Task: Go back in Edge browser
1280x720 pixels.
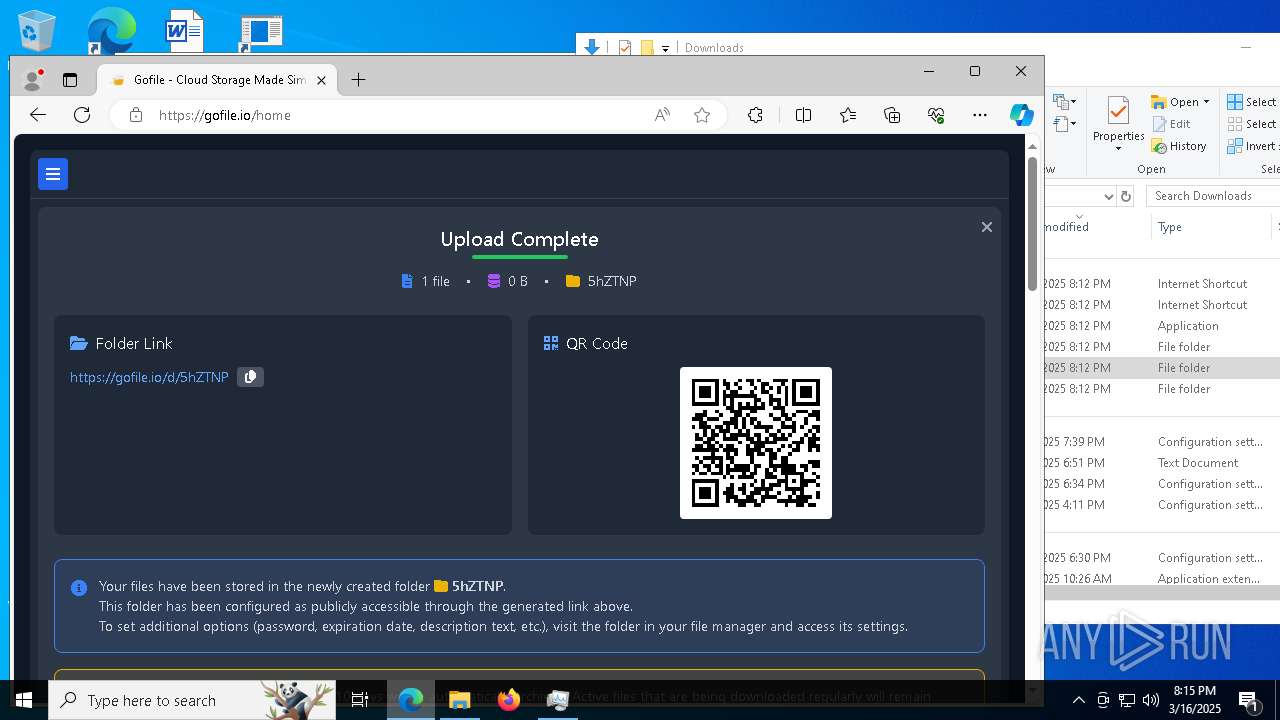Action: 38,115
